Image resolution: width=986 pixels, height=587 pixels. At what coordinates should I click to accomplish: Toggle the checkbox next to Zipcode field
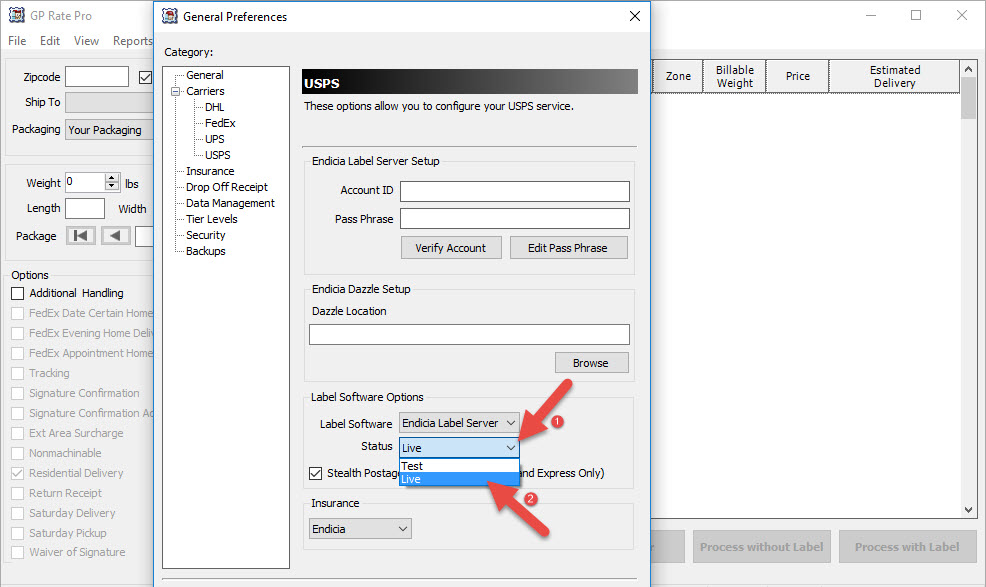[145, 77]
